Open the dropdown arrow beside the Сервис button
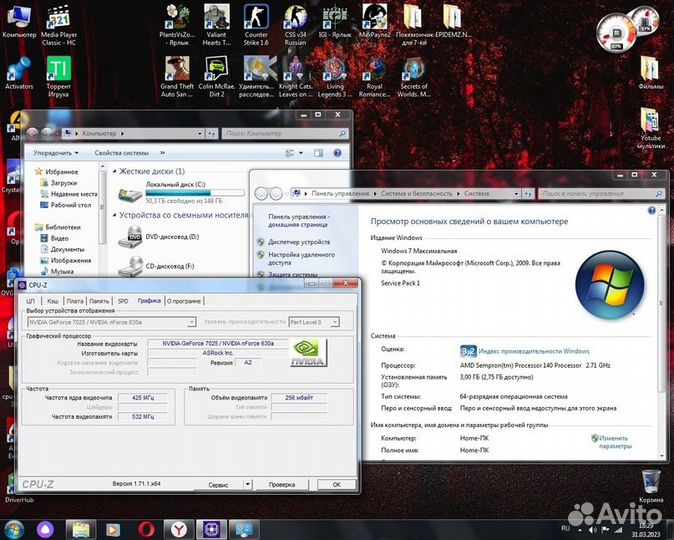 (x=250, y=484)
